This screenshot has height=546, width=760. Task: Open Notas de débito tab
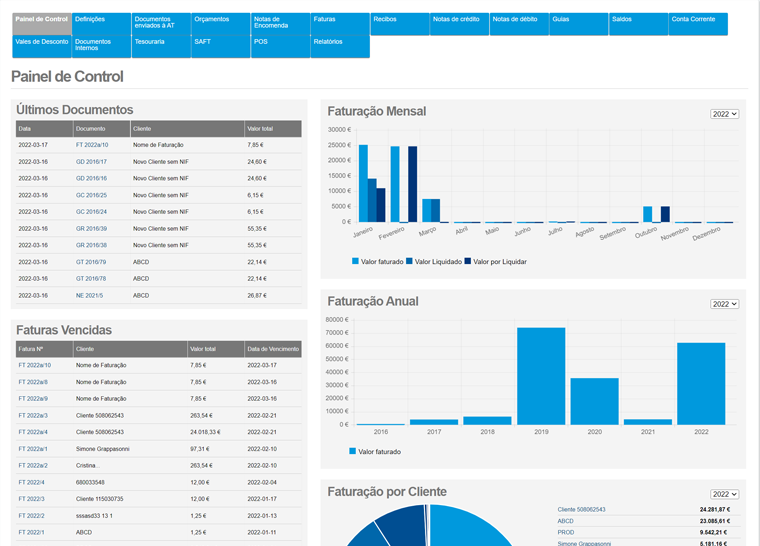519,24
